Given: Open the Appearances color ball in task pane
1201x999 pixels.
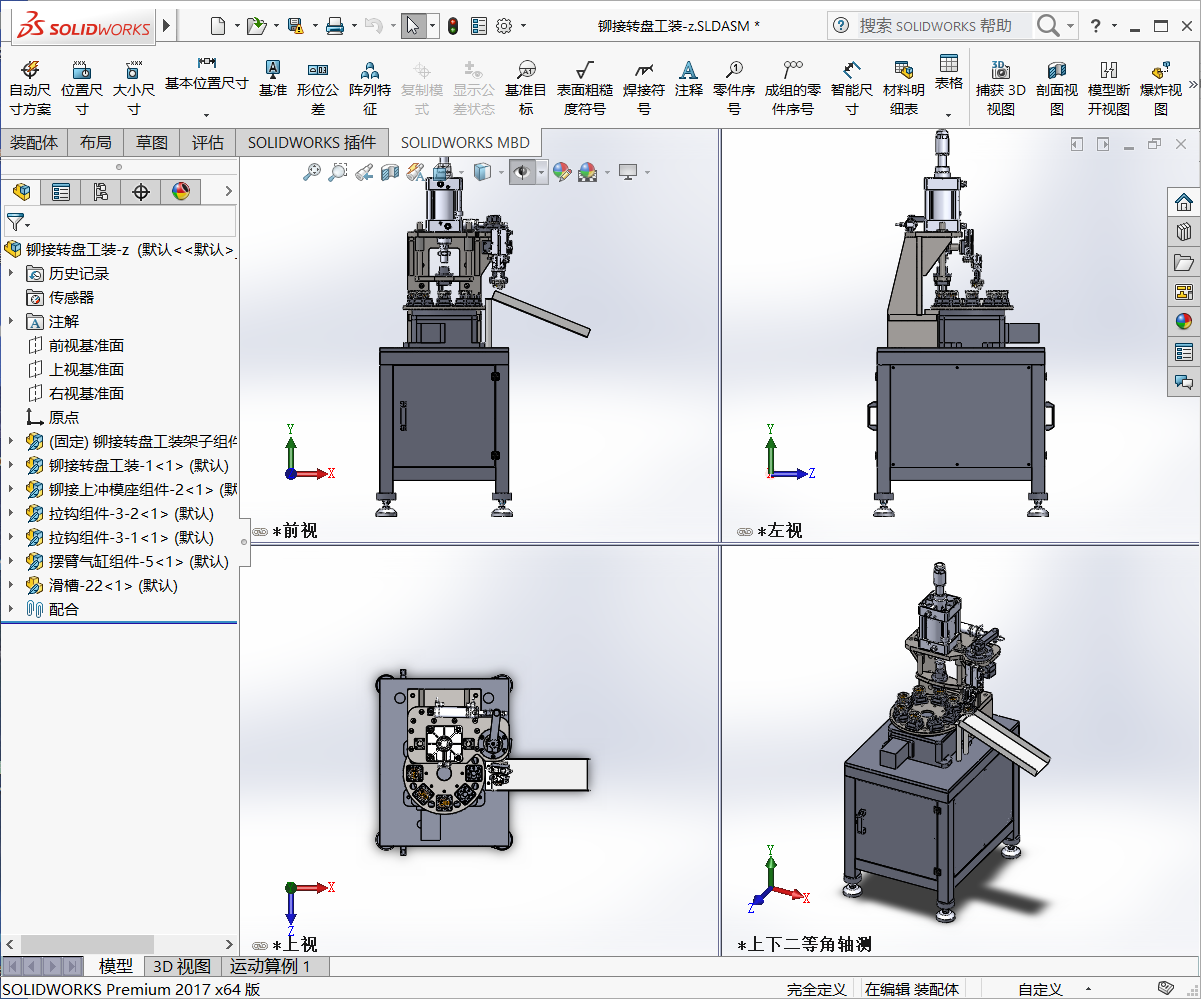Looking at the screenshot, I should point(1184,322).
